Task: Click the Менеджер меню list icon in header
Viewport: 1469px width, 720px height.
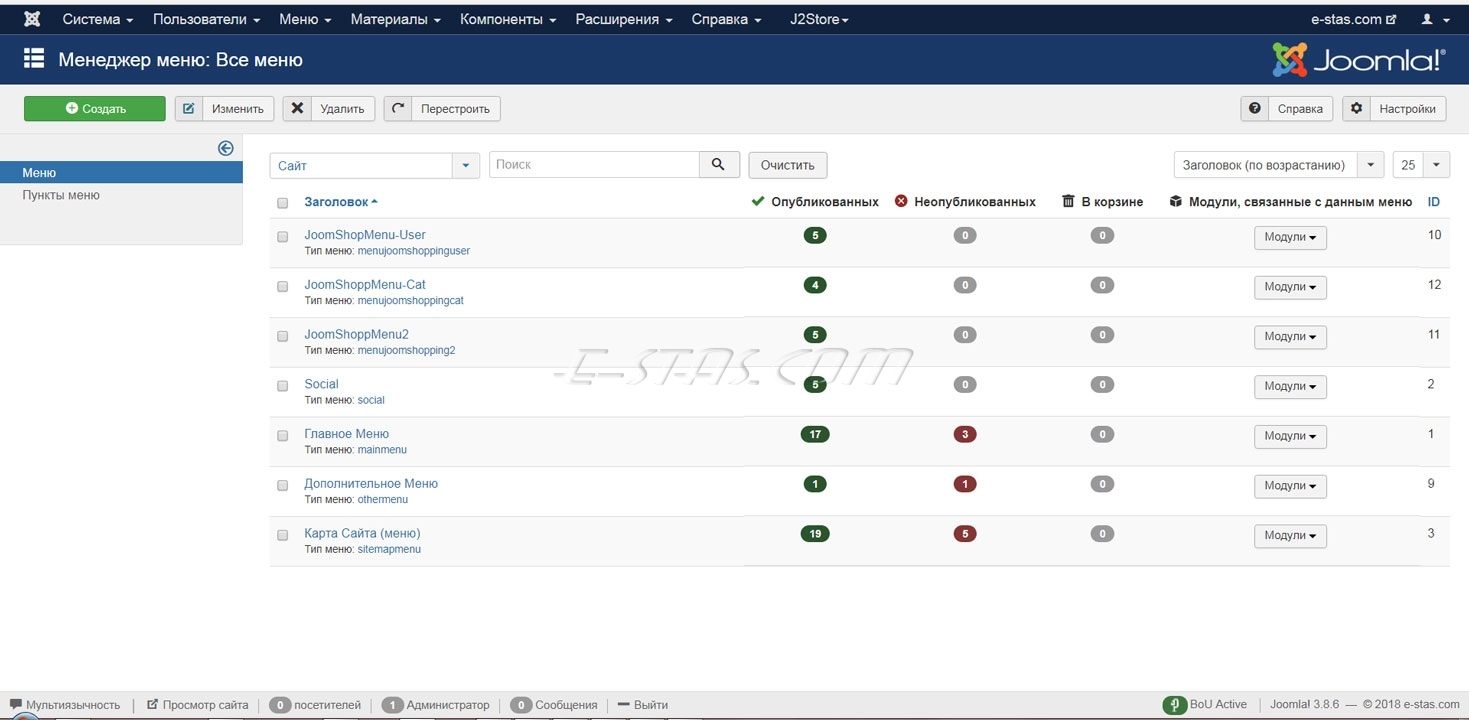Action: (x=34, y=59)
